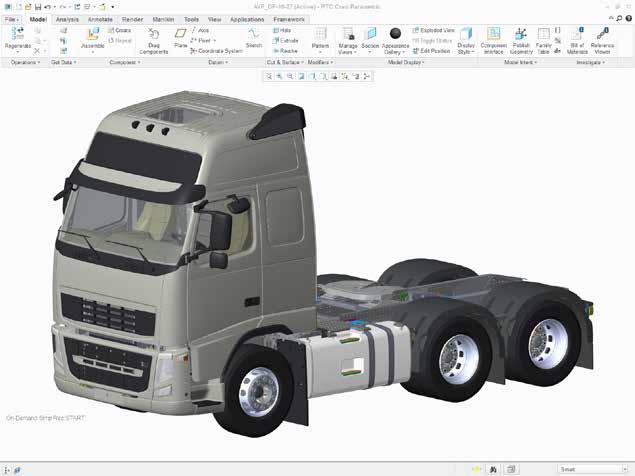635x476 pixels.
Task: Click the model tree icon in status bar
Action: click(x=7, y=470)
